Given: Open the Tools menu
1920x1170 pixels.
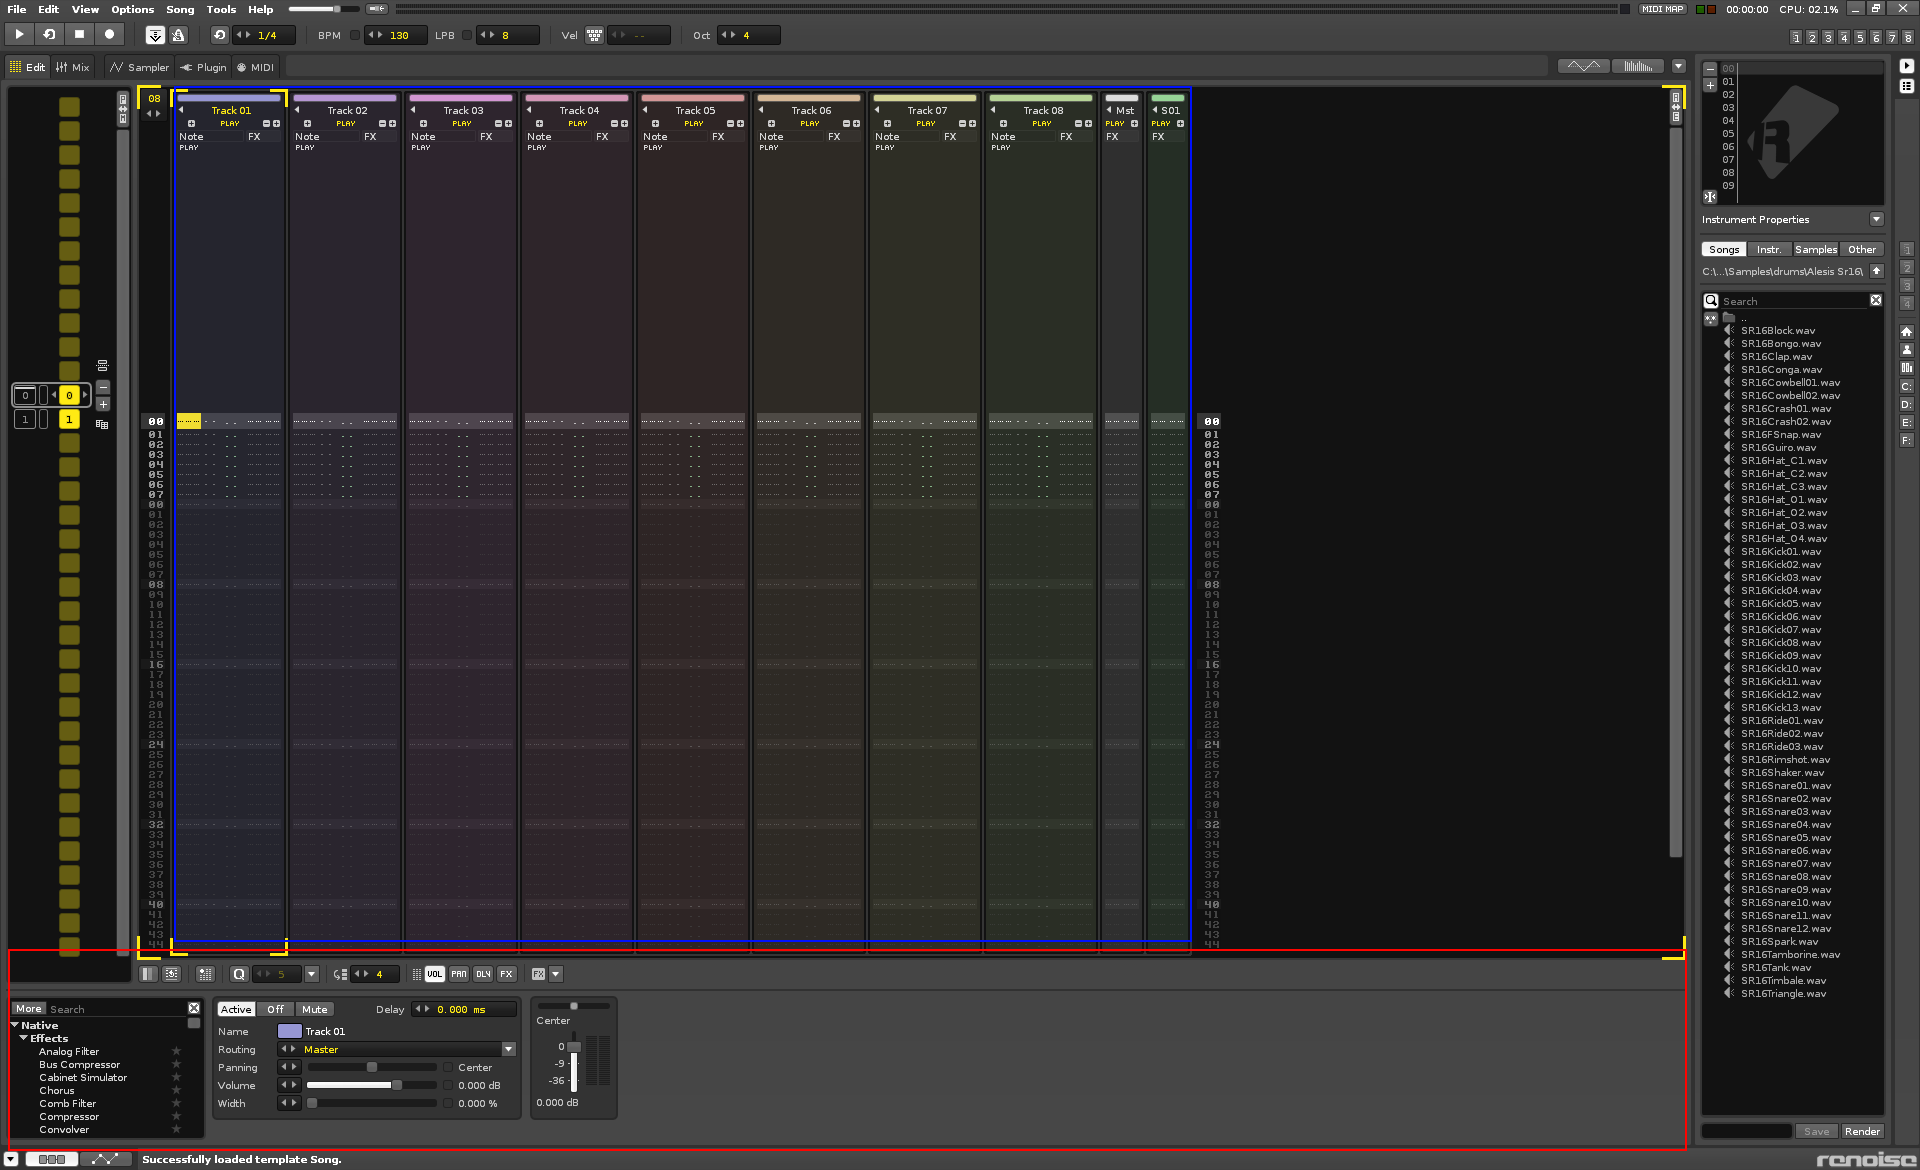Looking at the screenshot, I should coord(221,9).
